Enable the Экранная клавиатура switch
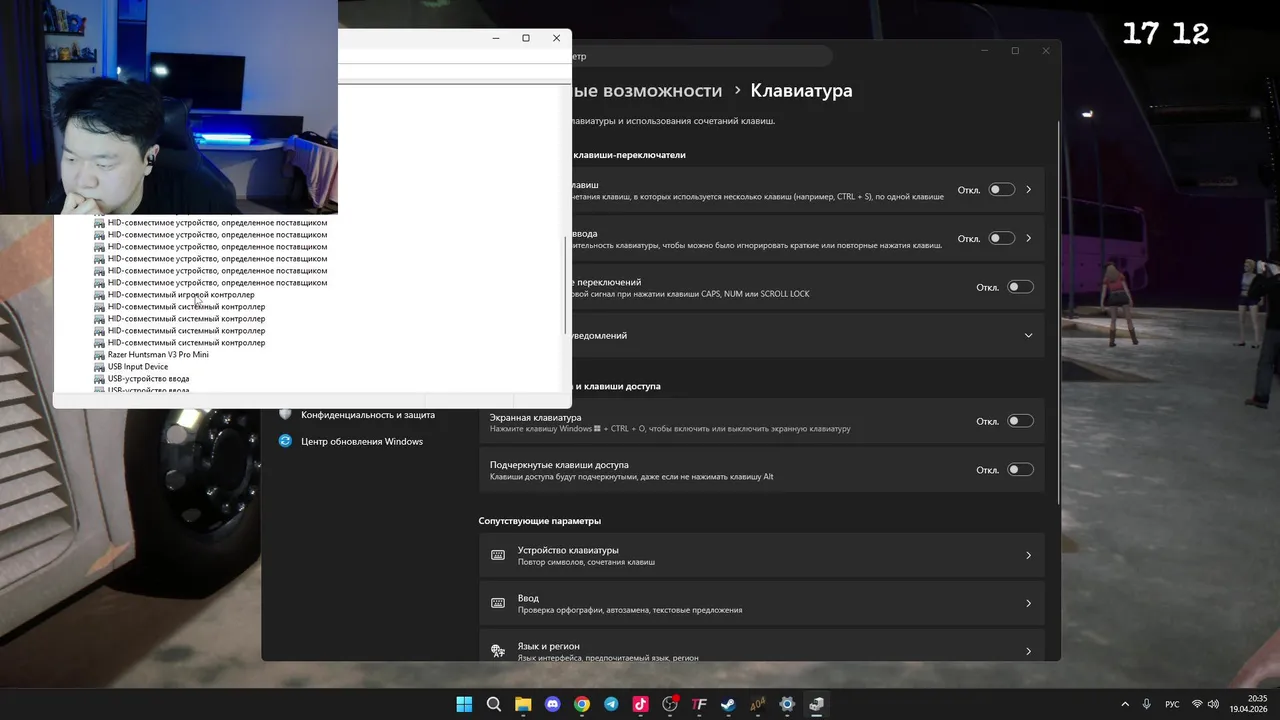The width and height of the screenshot is (1280, 720). [1020, 421]
